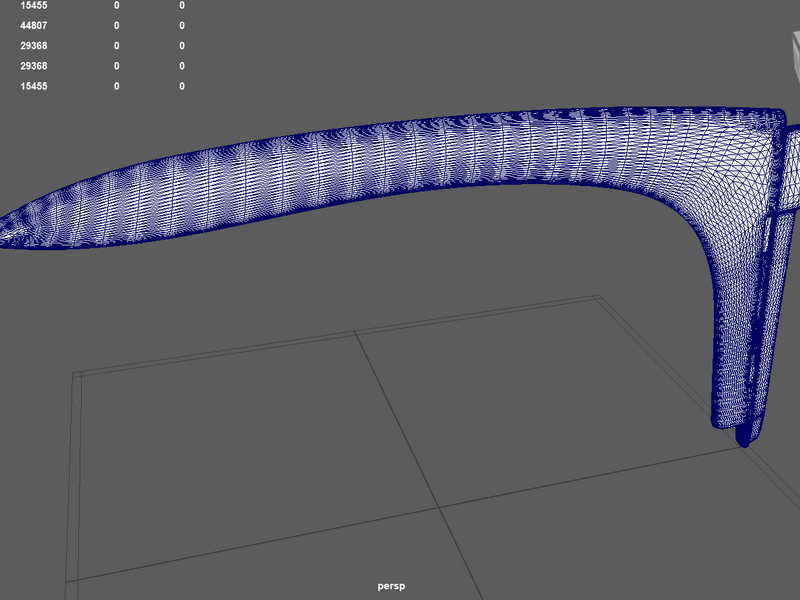Click the last-column zero beside bottom 15455
This screenshot has width=800, height=600.
coord(182,86)
